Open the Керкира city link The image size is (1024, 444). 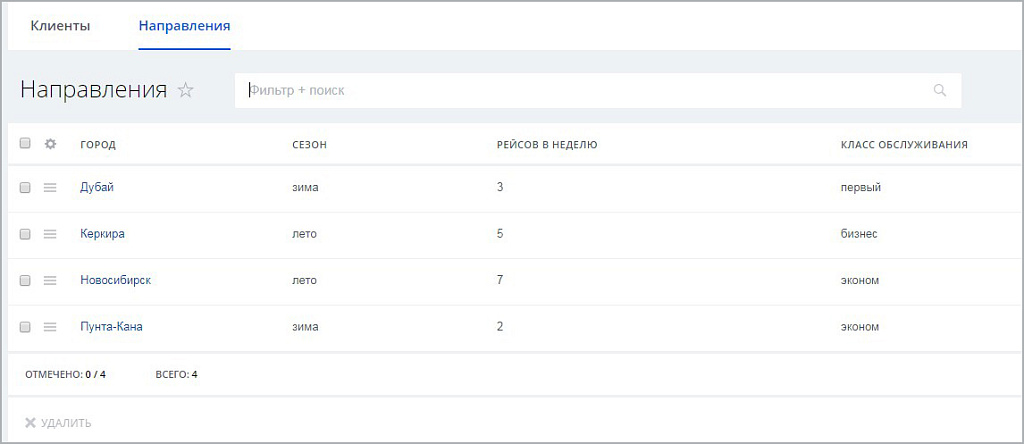click(102, 234)
